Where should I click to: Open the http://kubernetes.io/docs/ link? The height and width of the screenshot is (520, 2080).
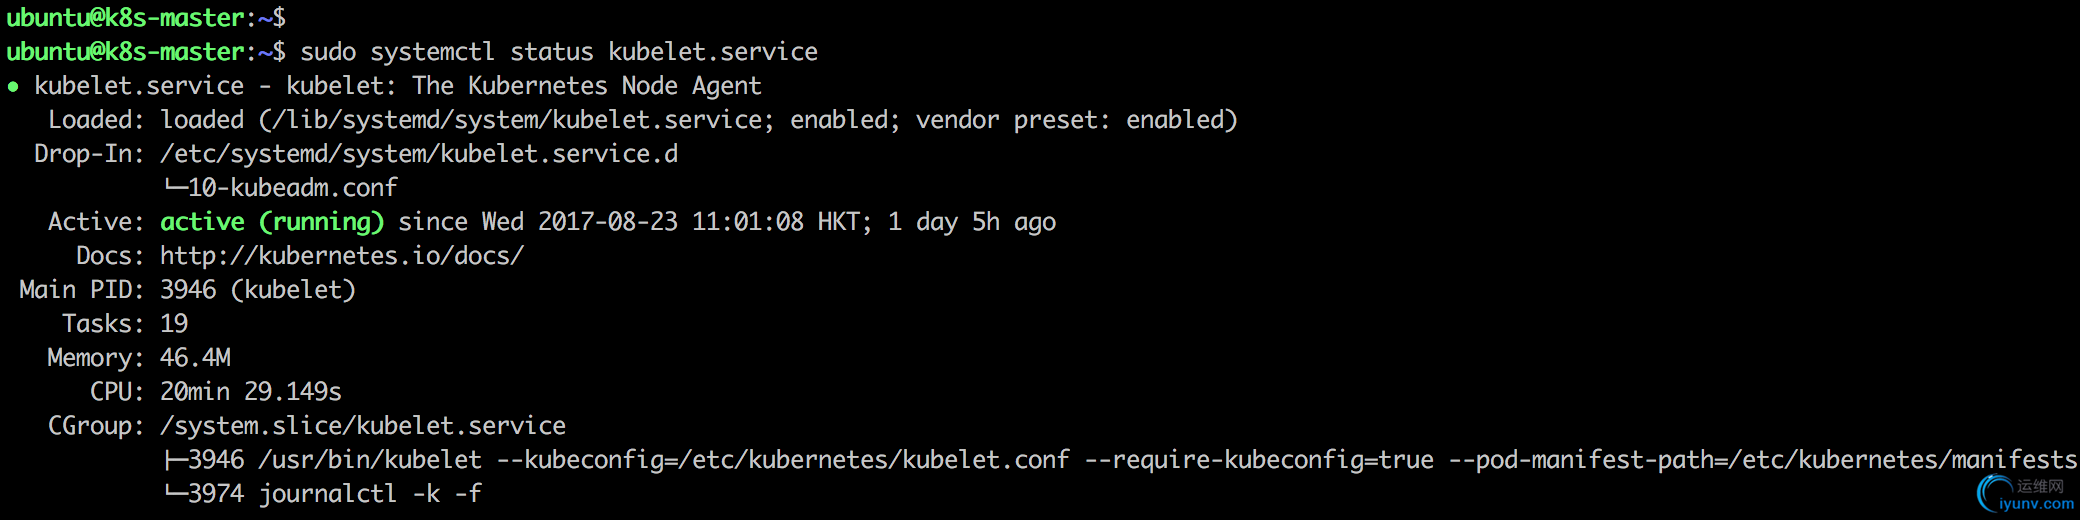342,256
